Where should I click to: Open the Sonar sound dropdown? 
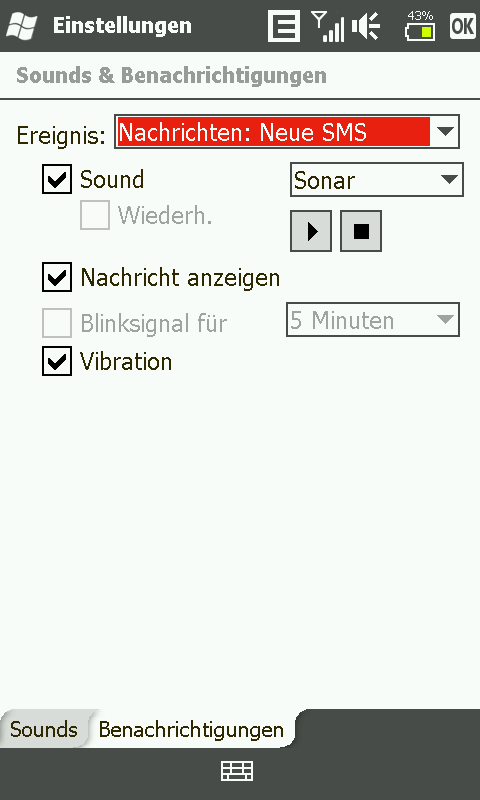coord(377,180)
